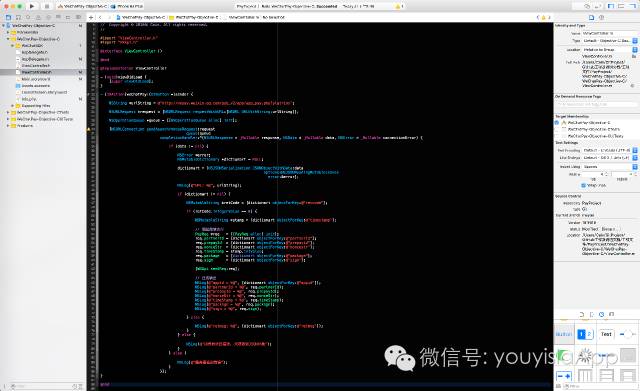Select Assets.xcassets in the project navigator
Screen dimensions: 640x391
(x=36, y=85)
